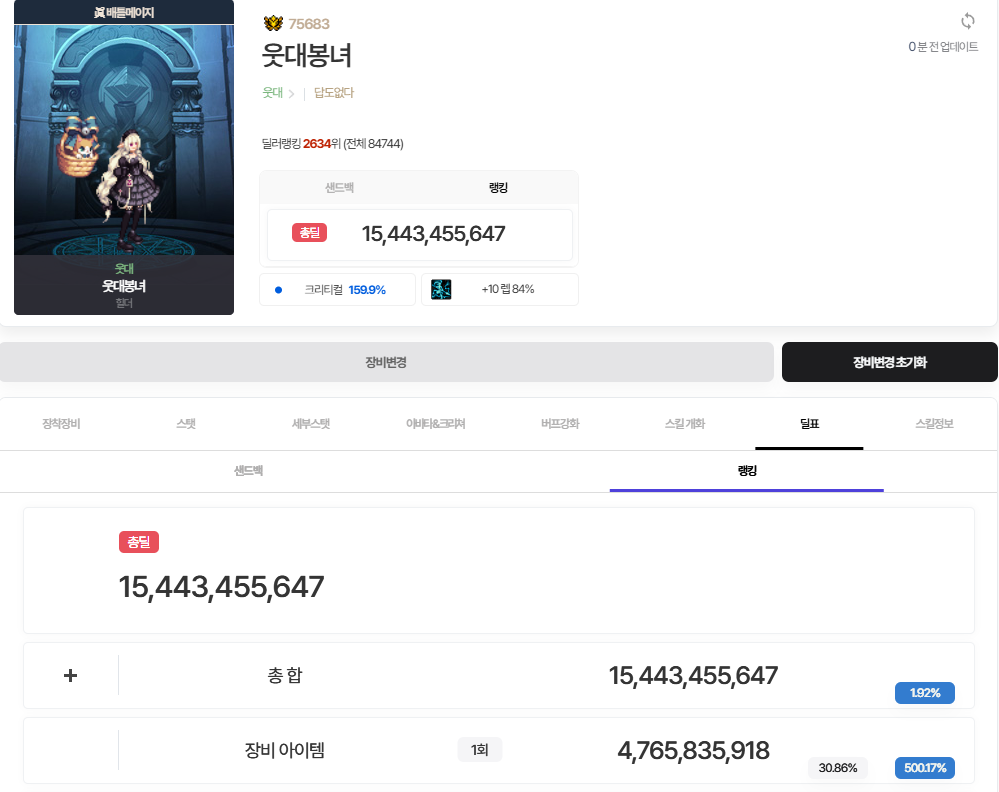Click the character name 웃대봉녀 heading
This screenshot has width=999, height=792.
(307, 55)
